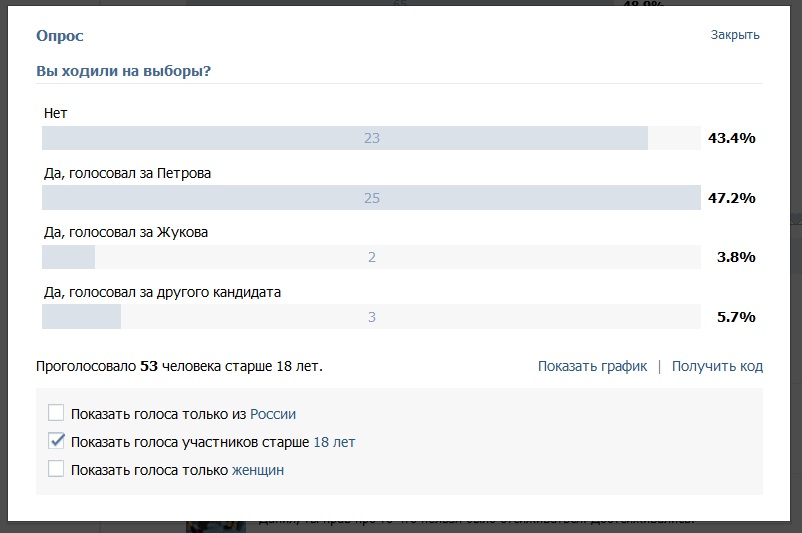802x533 pixels.
Task: Open the Показать график link
Action: (x=592, y=366)
